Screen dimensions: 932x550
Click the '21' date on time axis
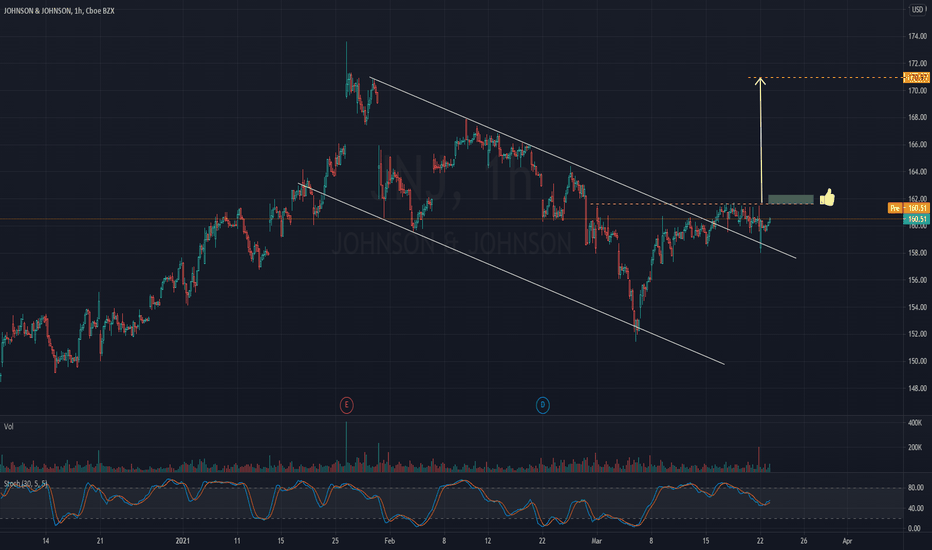coord(100,540)
